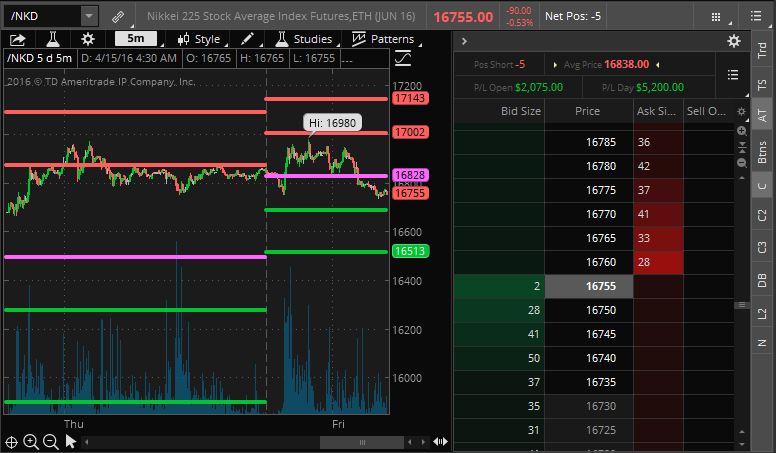Screen dimensions: 776x453
Task: Click the 16828 magenta price level label
Action: click(x=410, y=175)
